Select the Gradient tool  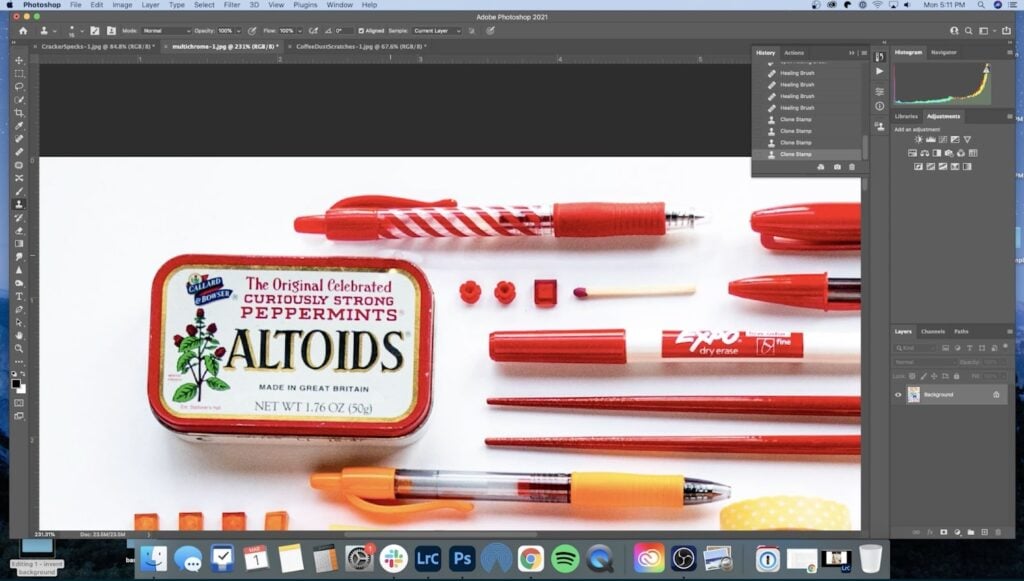[x=19, y=243]
